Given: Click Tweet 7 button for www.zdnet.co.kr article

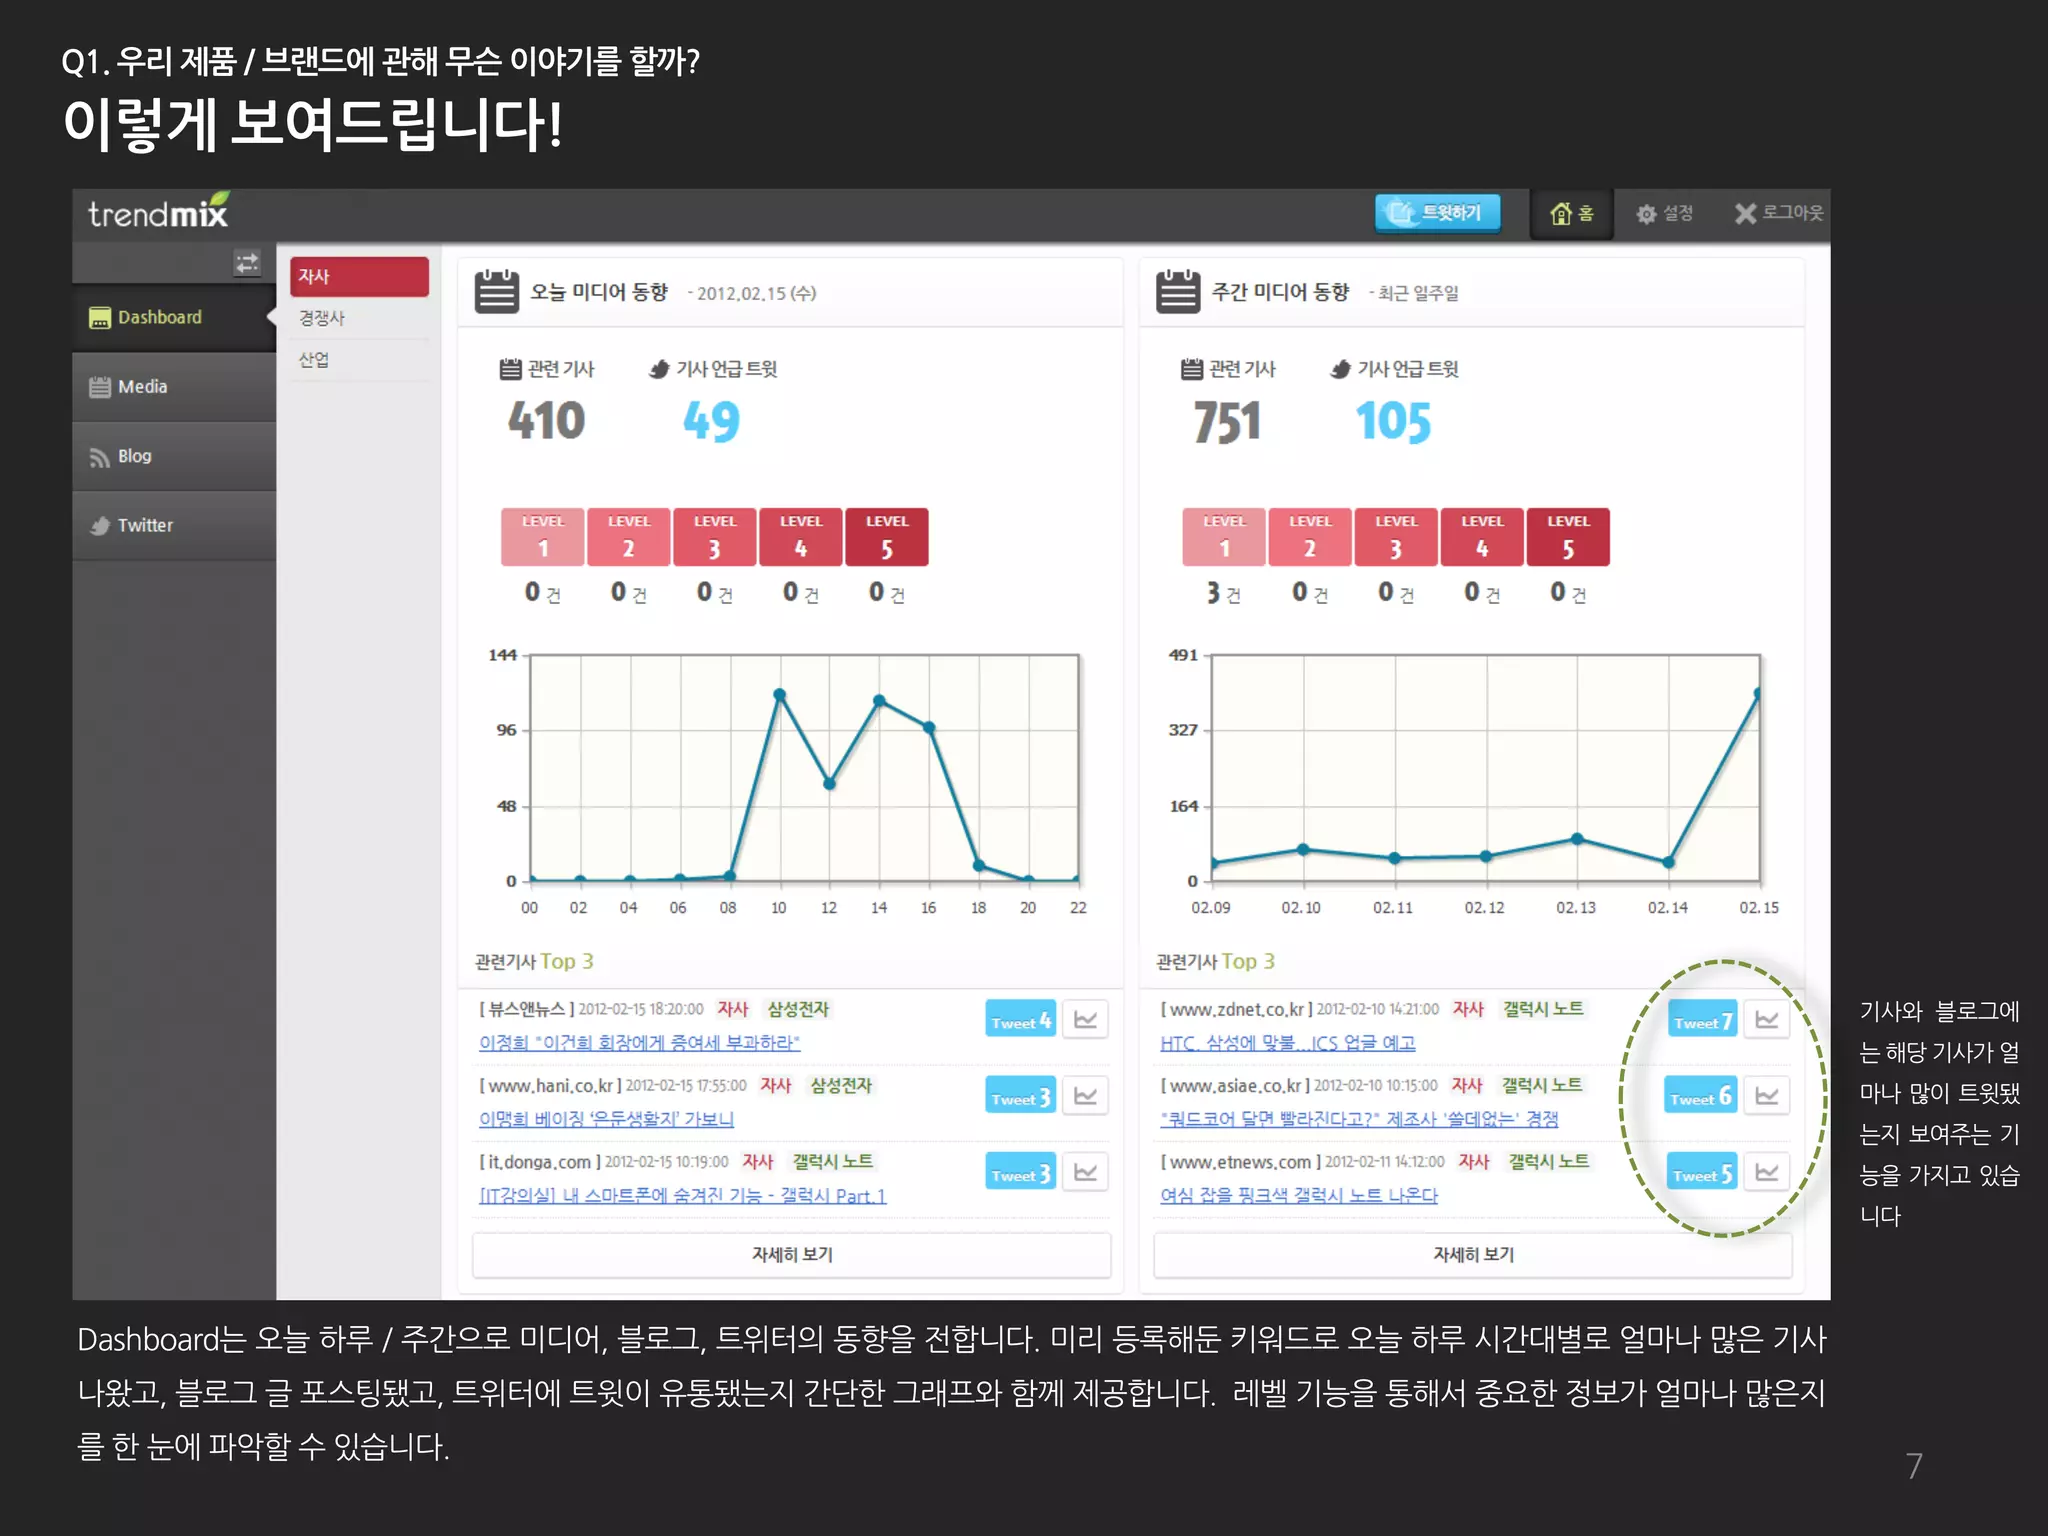Looking at the screenshot, I should tap(1702, 1019).
